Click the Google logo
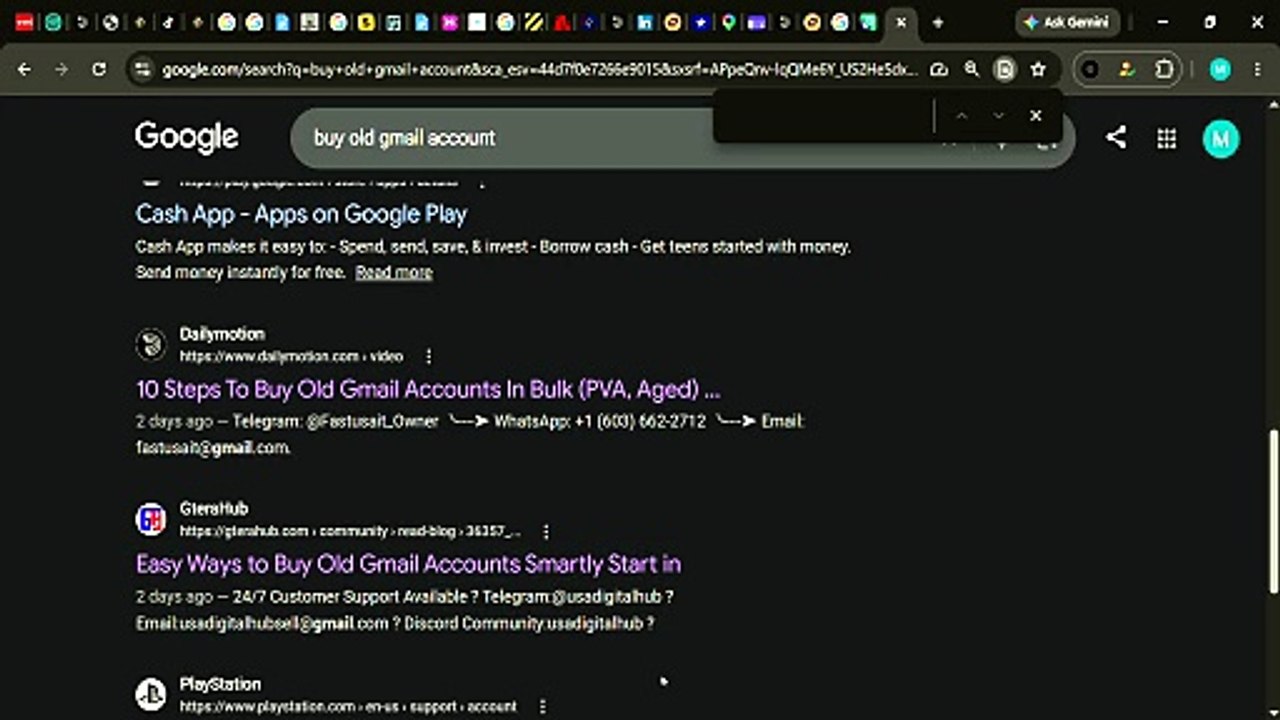This screenshot has width=1280, height=720. pos(187,137)
